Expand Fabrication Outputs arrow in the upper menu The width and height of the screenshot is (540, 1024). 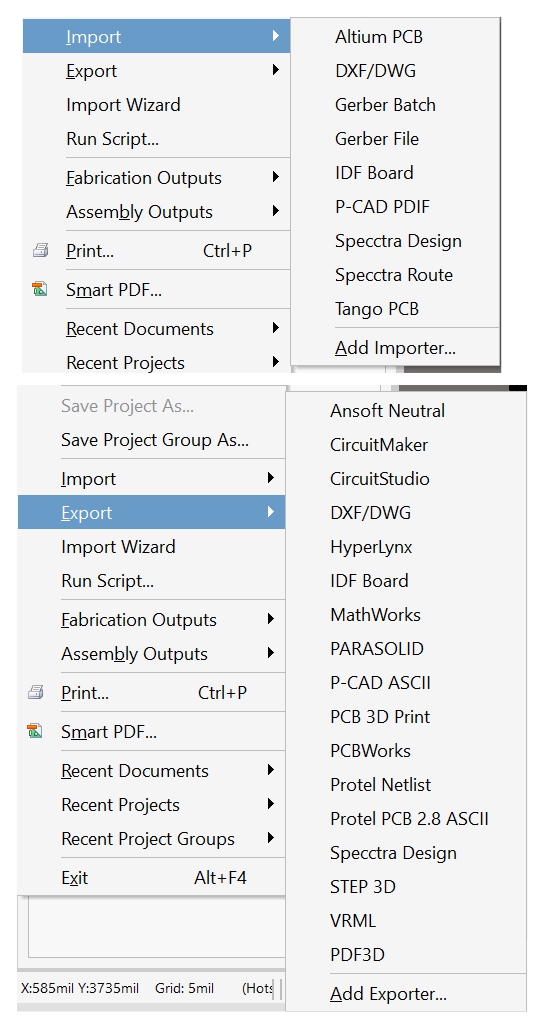pos(276,177)
